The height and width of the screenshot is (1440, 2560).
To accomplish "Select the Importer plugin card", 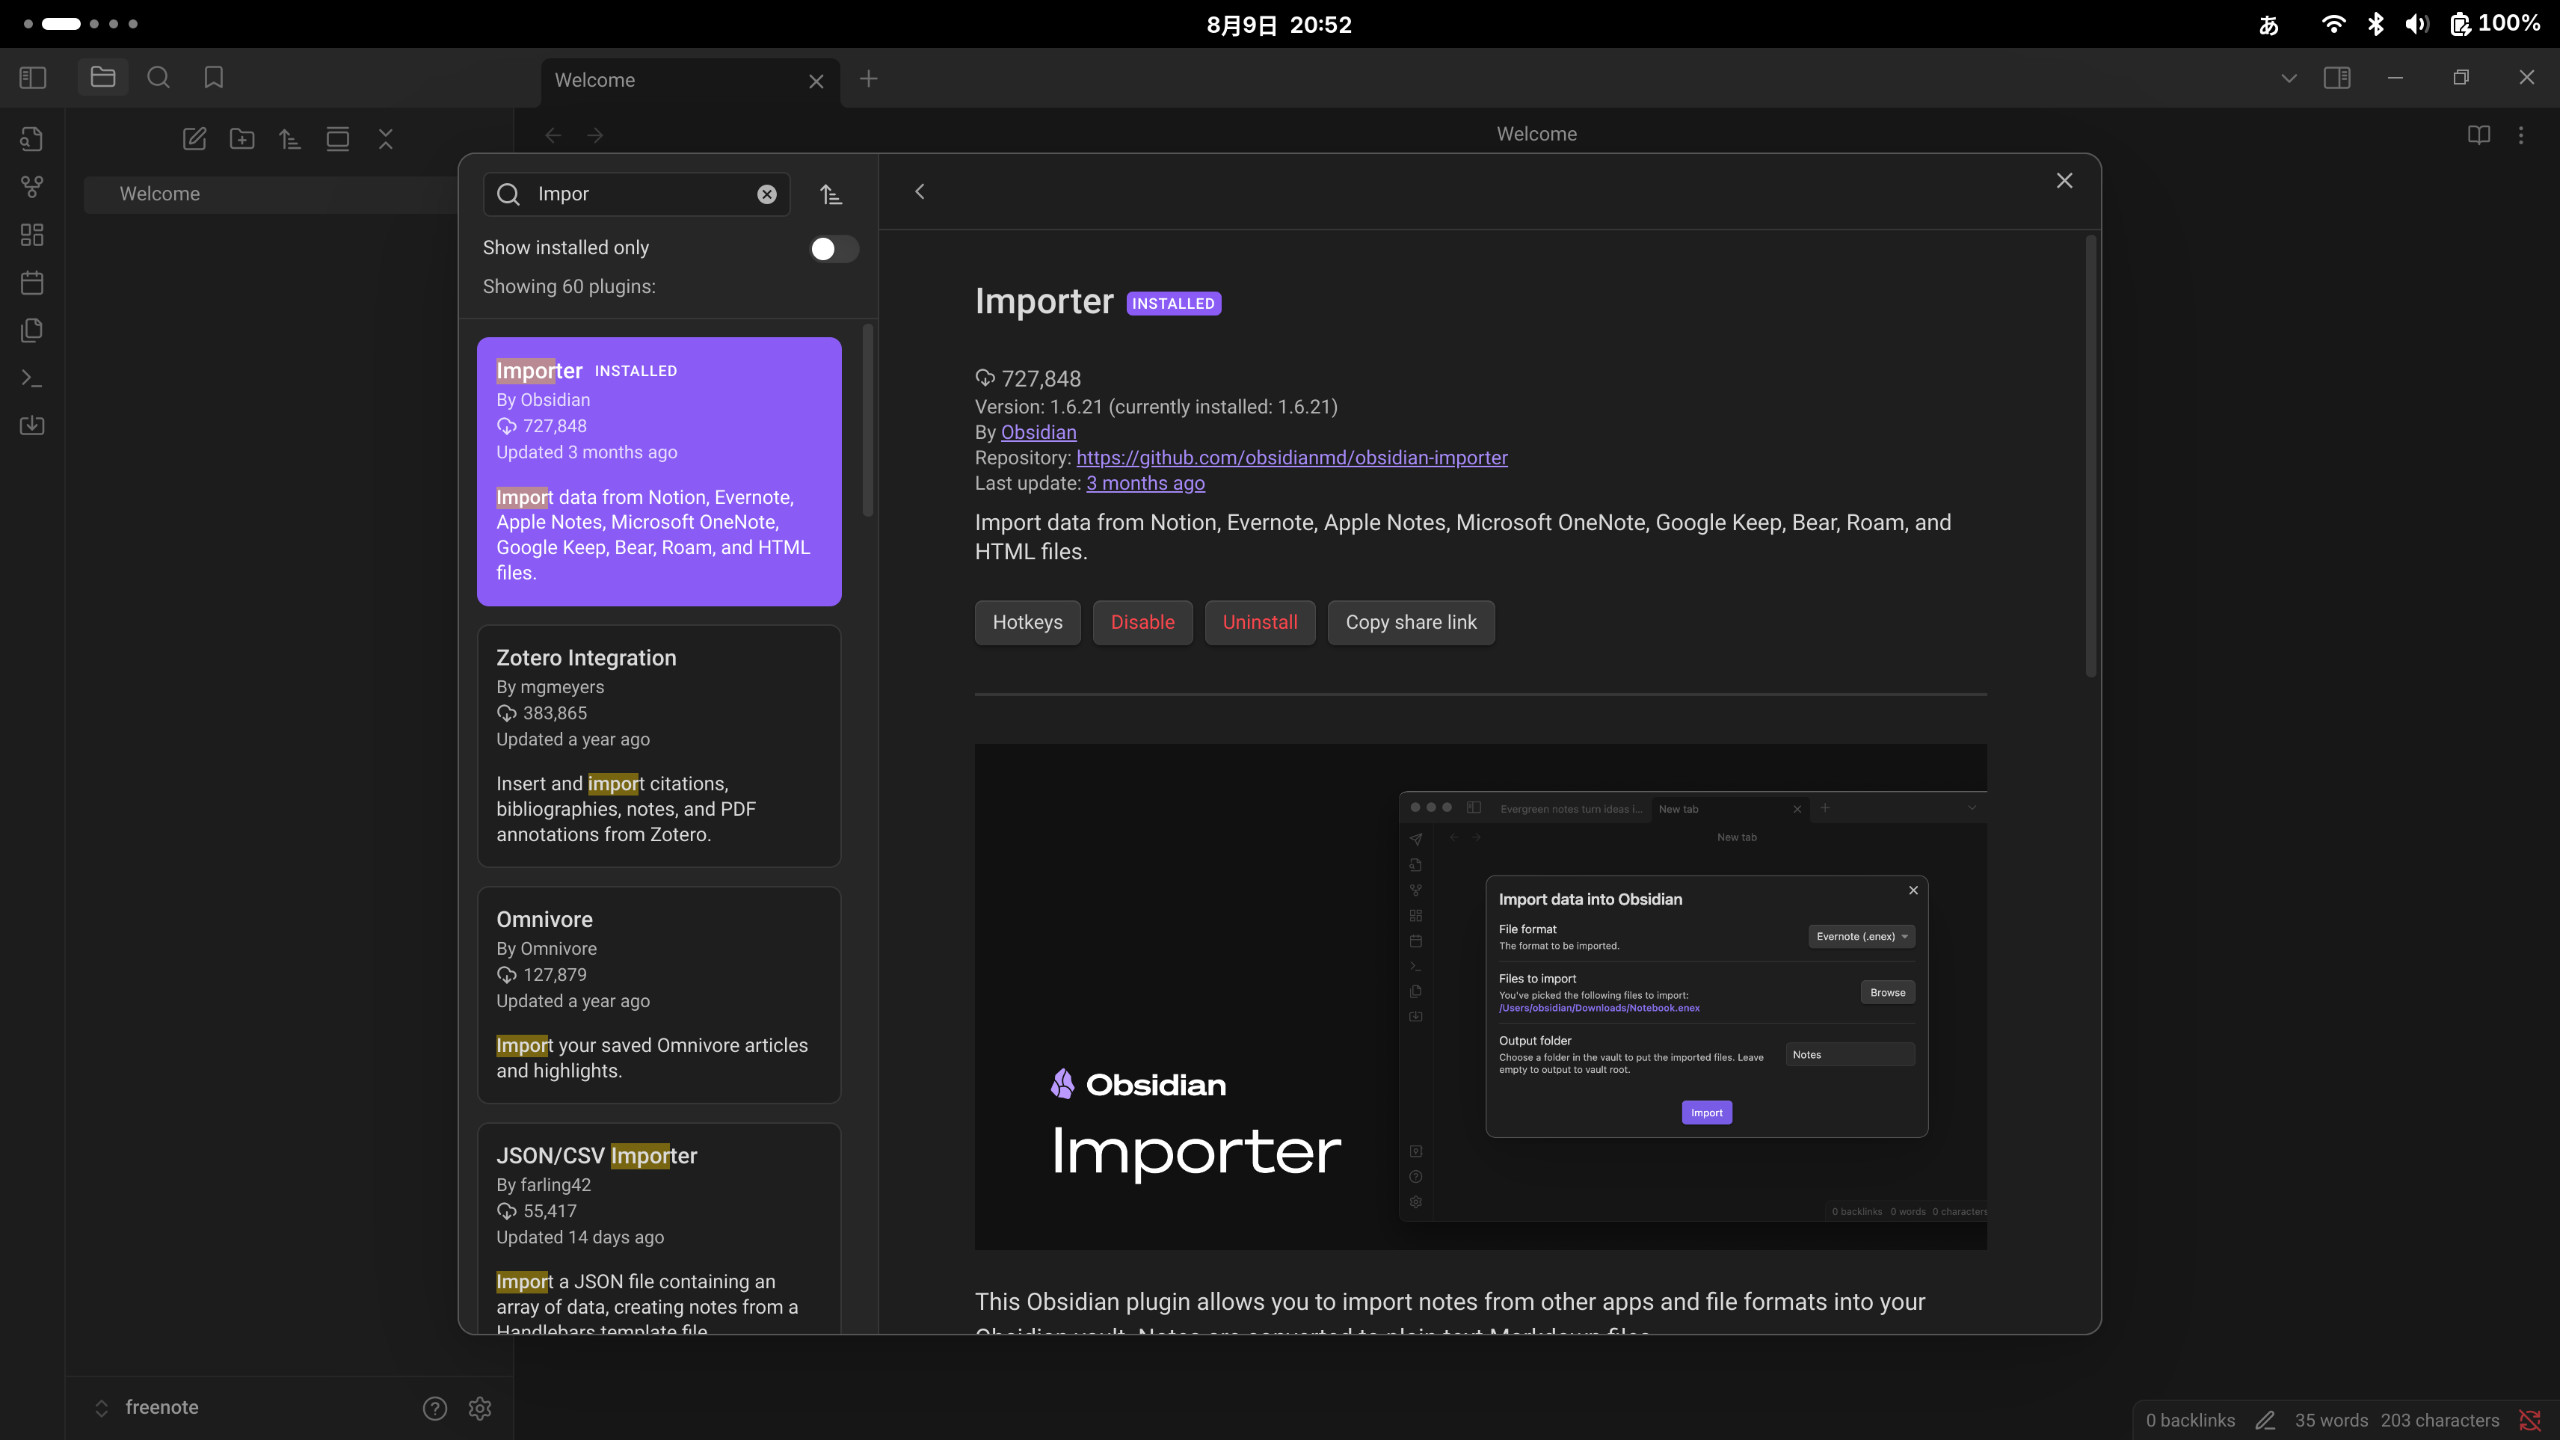I will point(659,471).
